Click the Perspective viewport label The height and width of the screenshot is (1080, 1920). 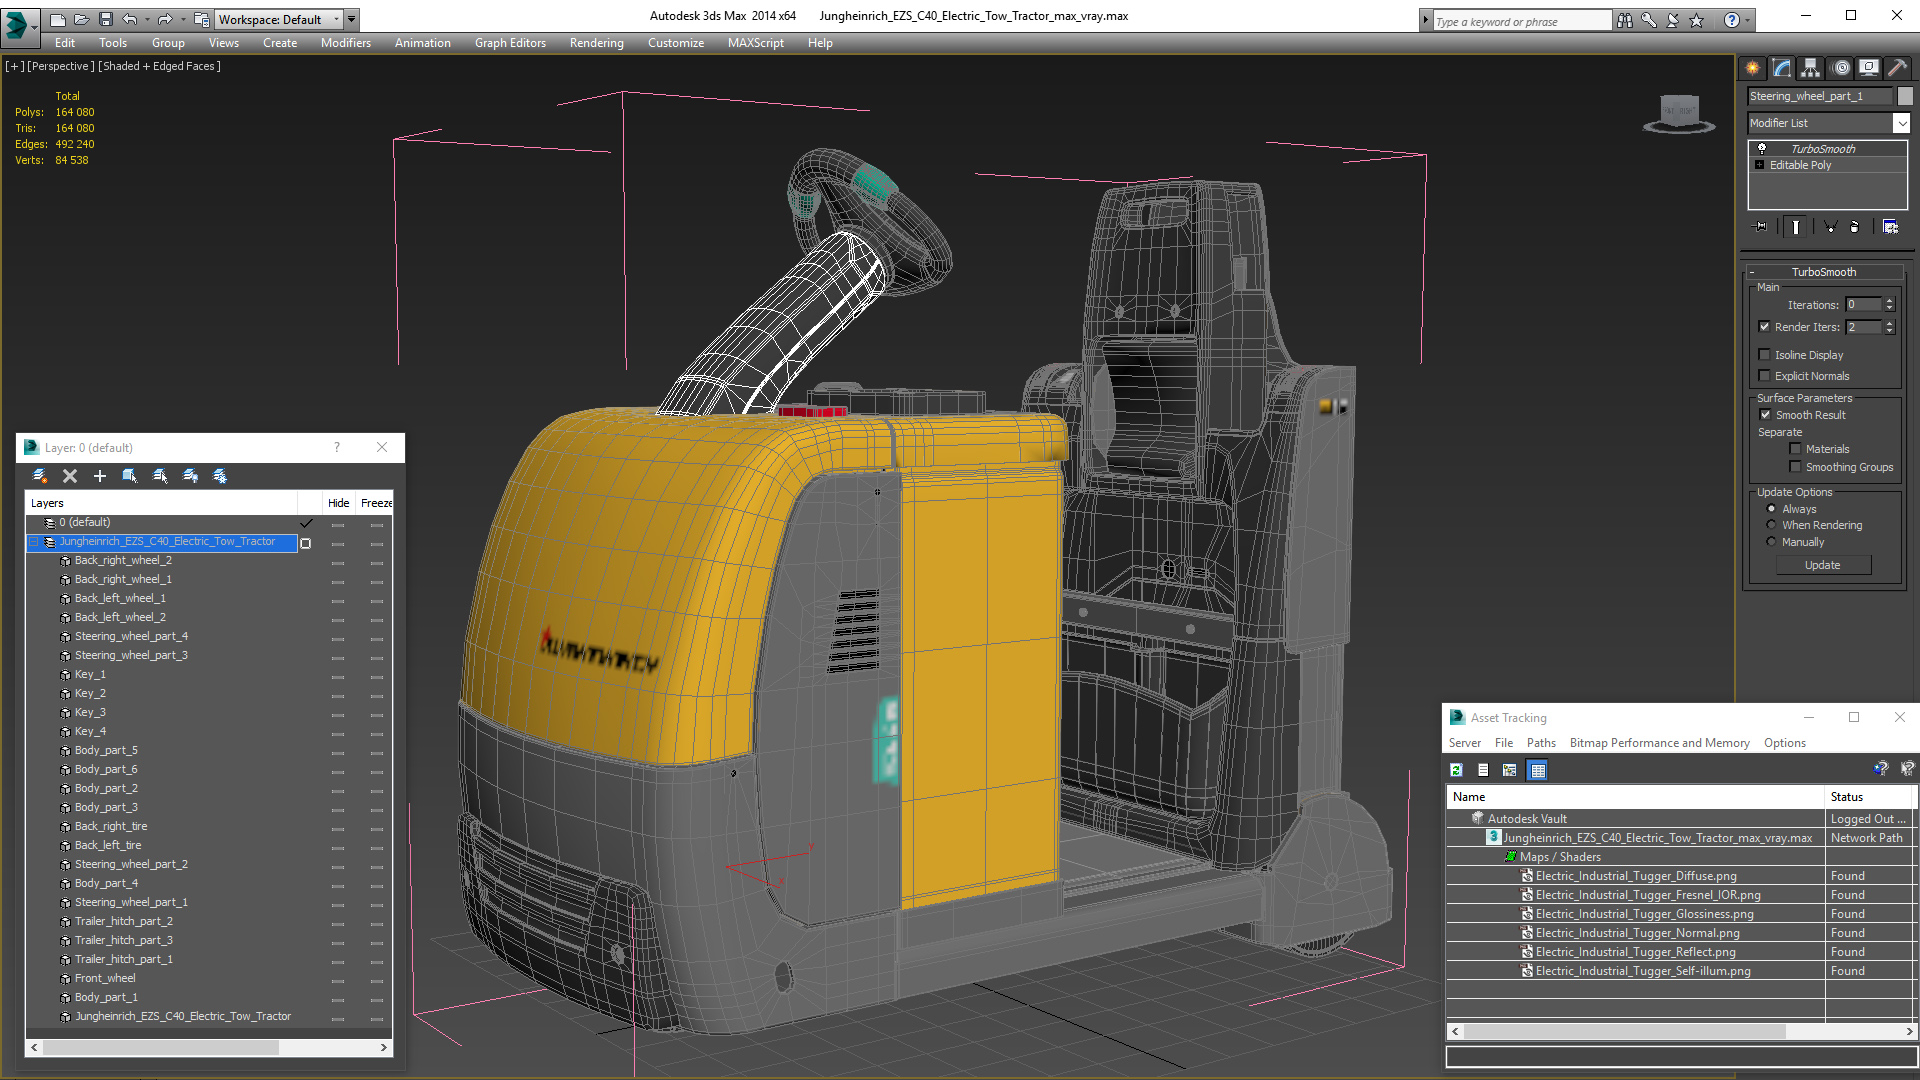(61, 66)
